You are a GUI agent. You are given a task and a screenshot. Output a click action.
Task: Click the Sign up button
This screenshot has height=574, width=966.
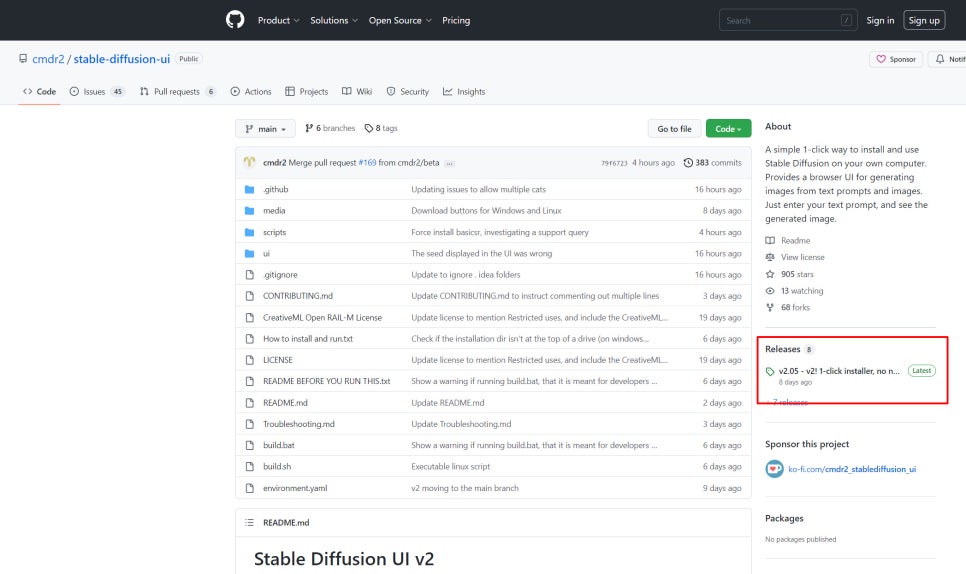[923, 20]
